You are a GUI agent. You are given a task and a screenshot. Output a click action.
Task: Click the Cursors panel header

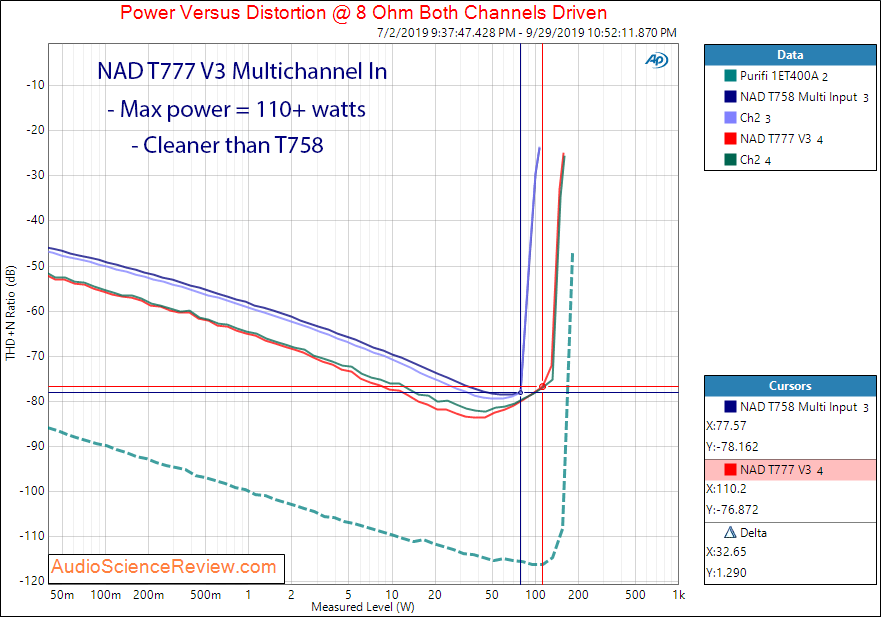point(790,386)
